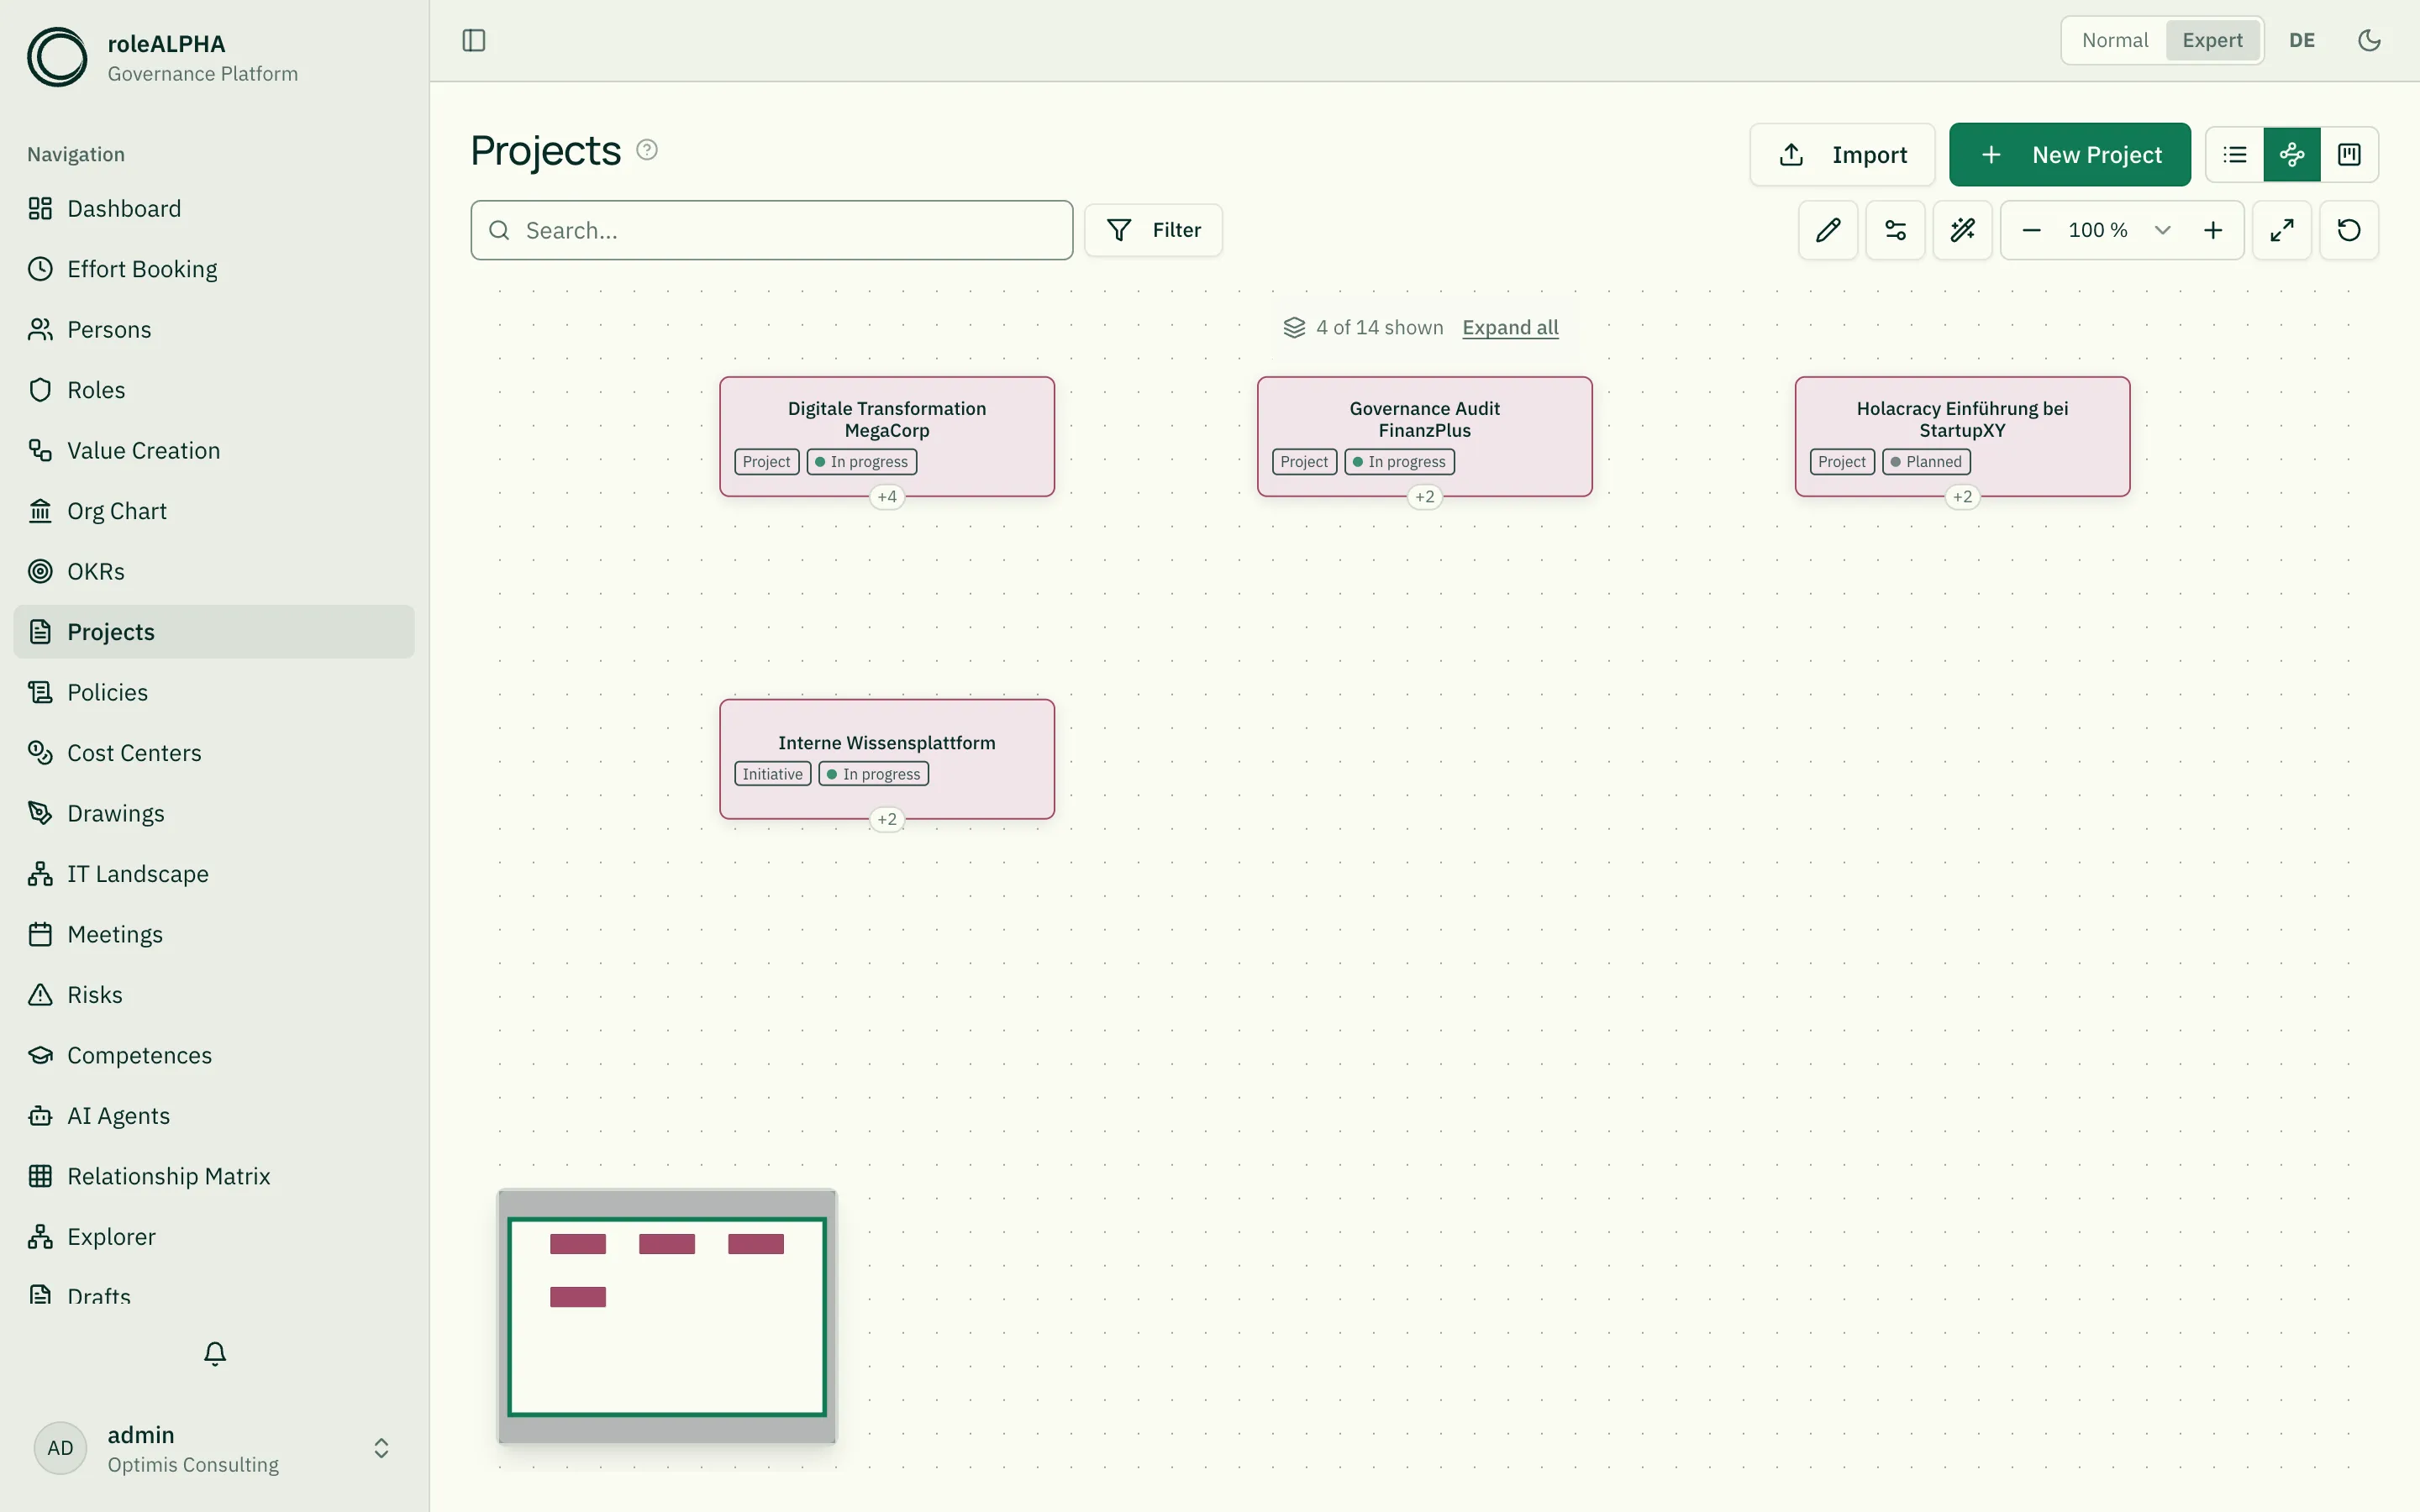Click the Projects help icon

coord(647,150)
